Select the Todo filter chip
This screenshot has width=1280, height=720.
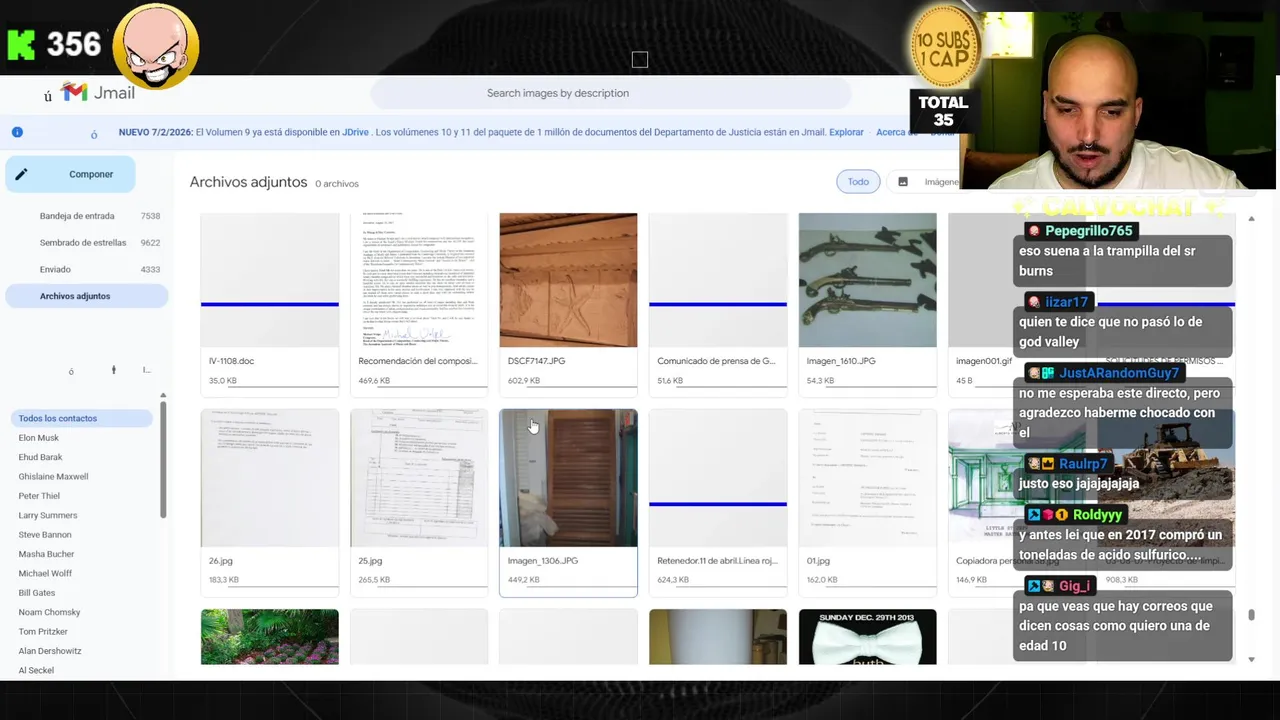[x=858, y=182]
